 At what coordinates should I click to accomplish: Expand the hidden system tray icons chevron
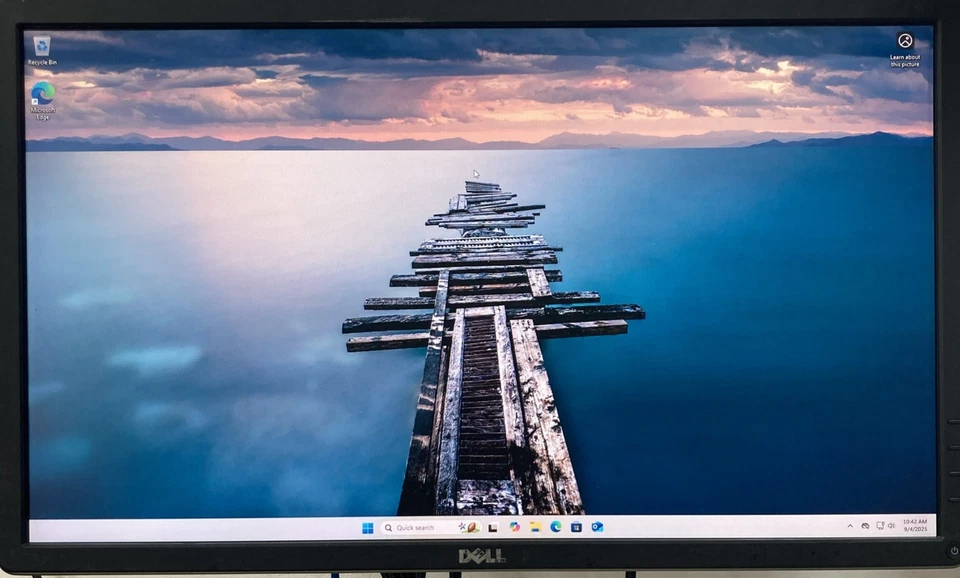pos(850,526)
